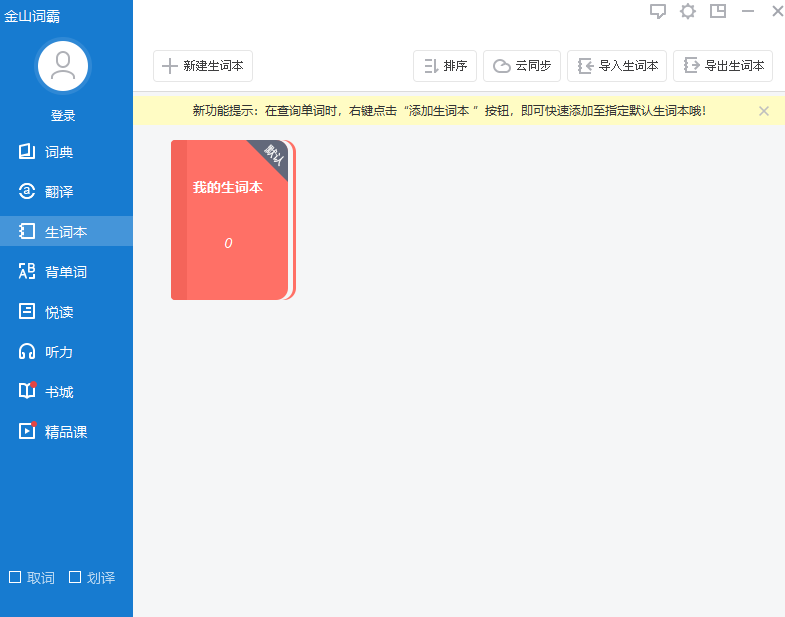Click the user avatar icon
The width and height of the screenshot is (785, 617).
[x=63, y=67]
